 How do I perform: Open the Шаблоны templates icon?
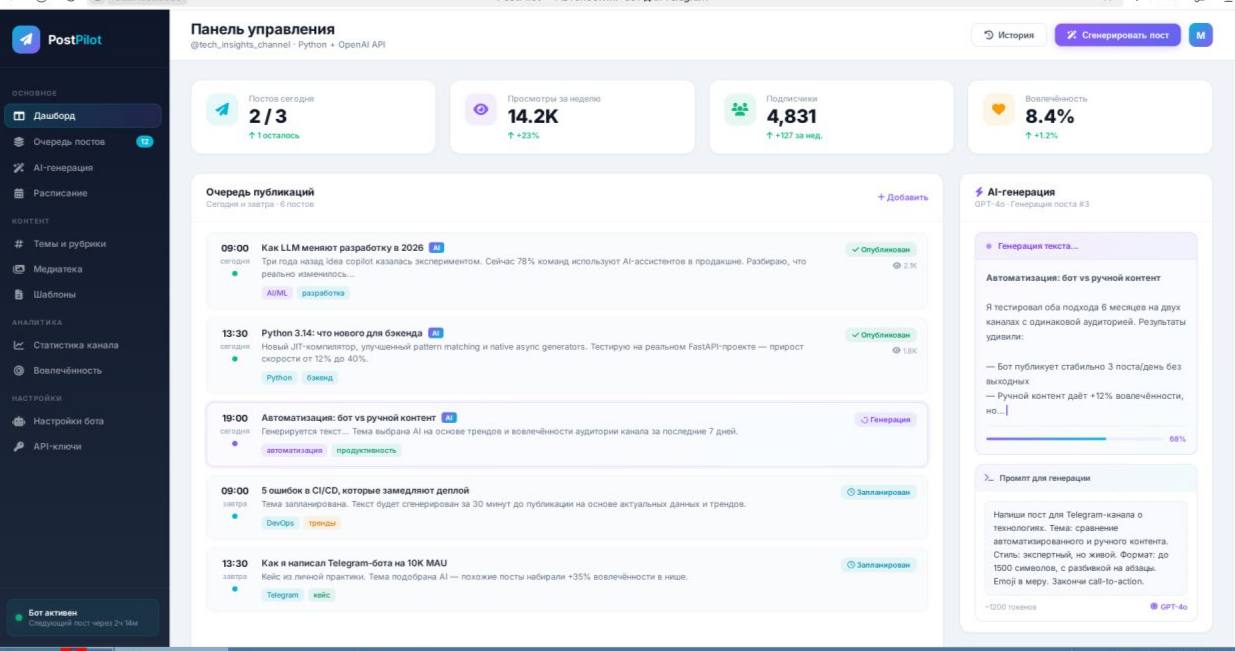19,292
